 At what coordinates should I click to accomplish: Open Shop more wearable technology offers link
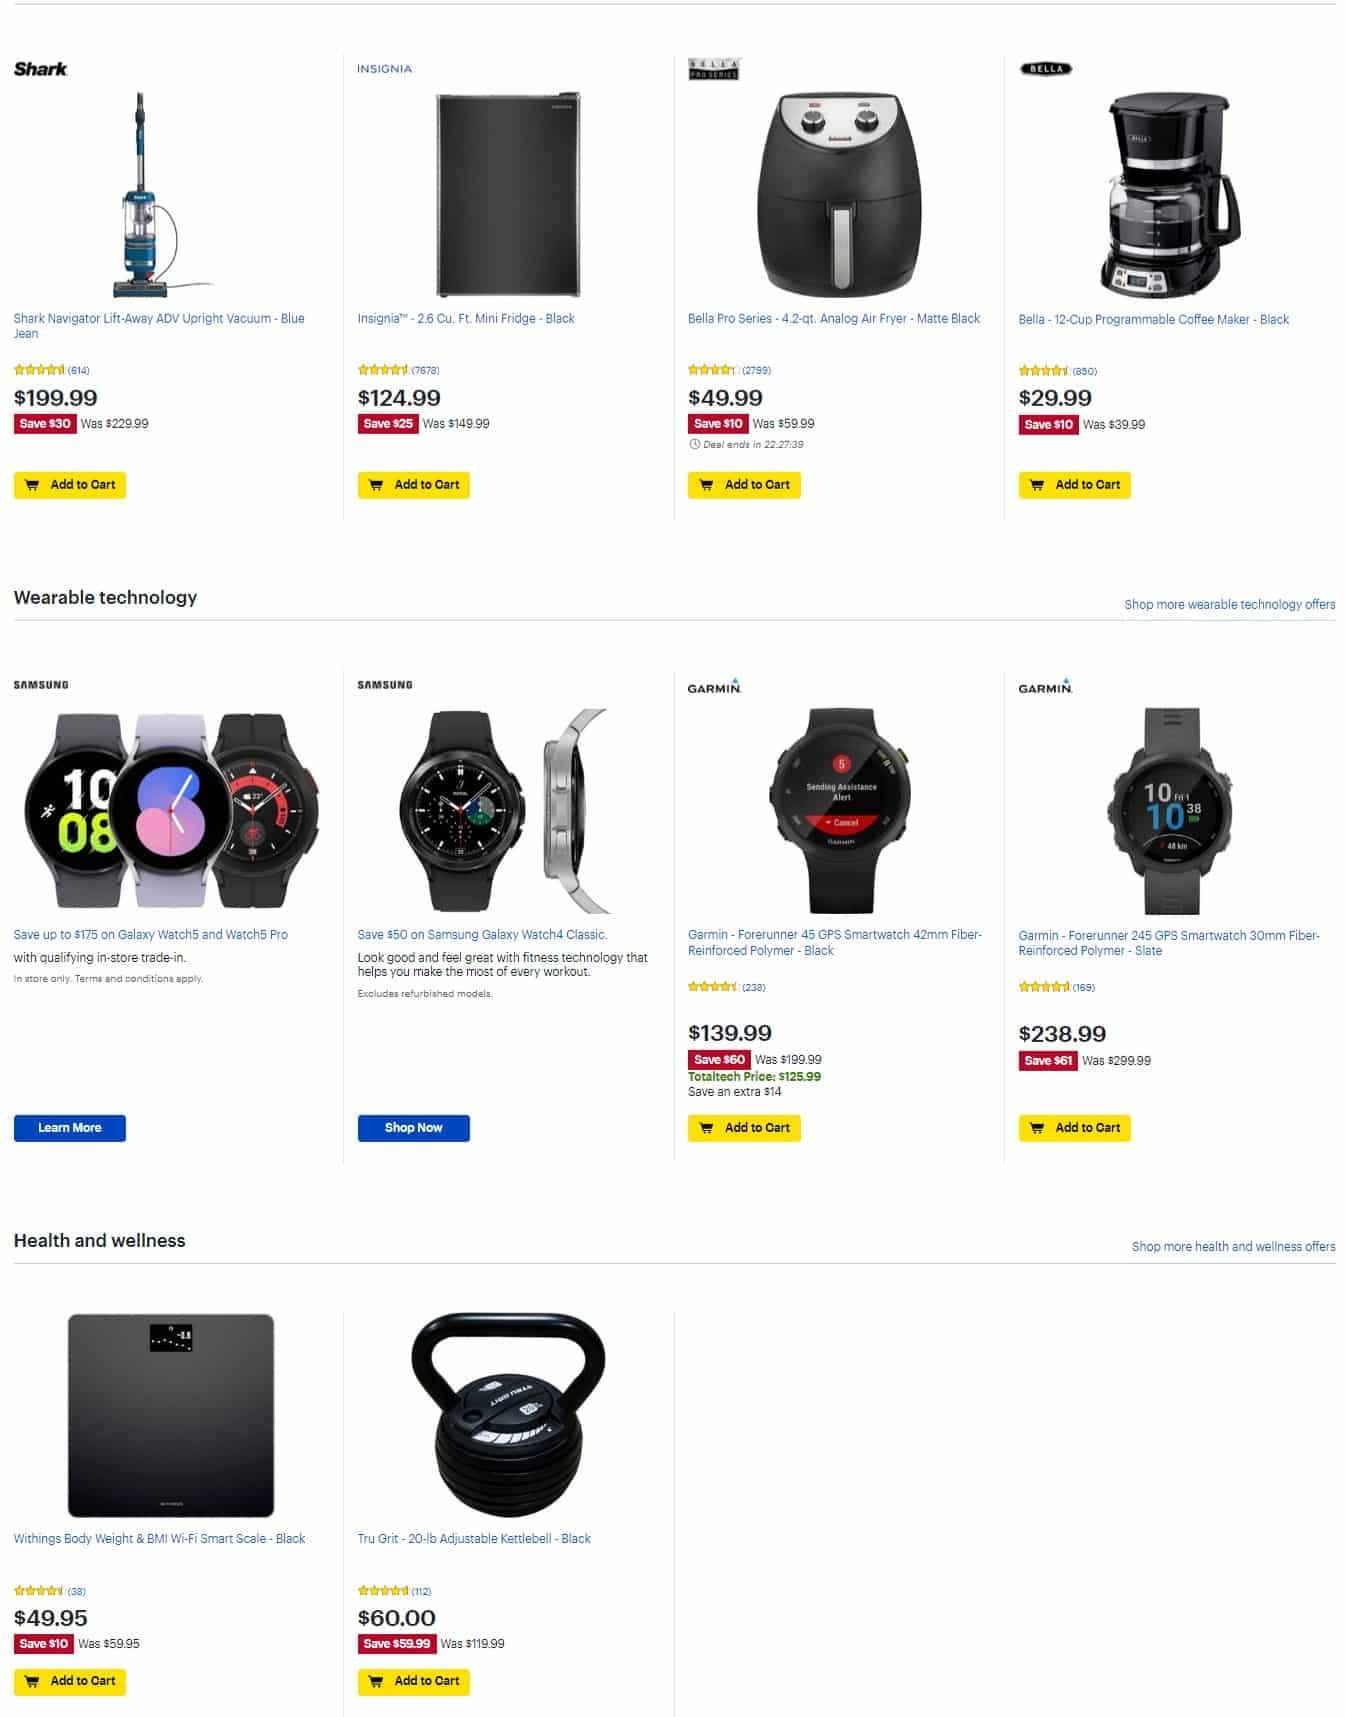[1229, 604]
